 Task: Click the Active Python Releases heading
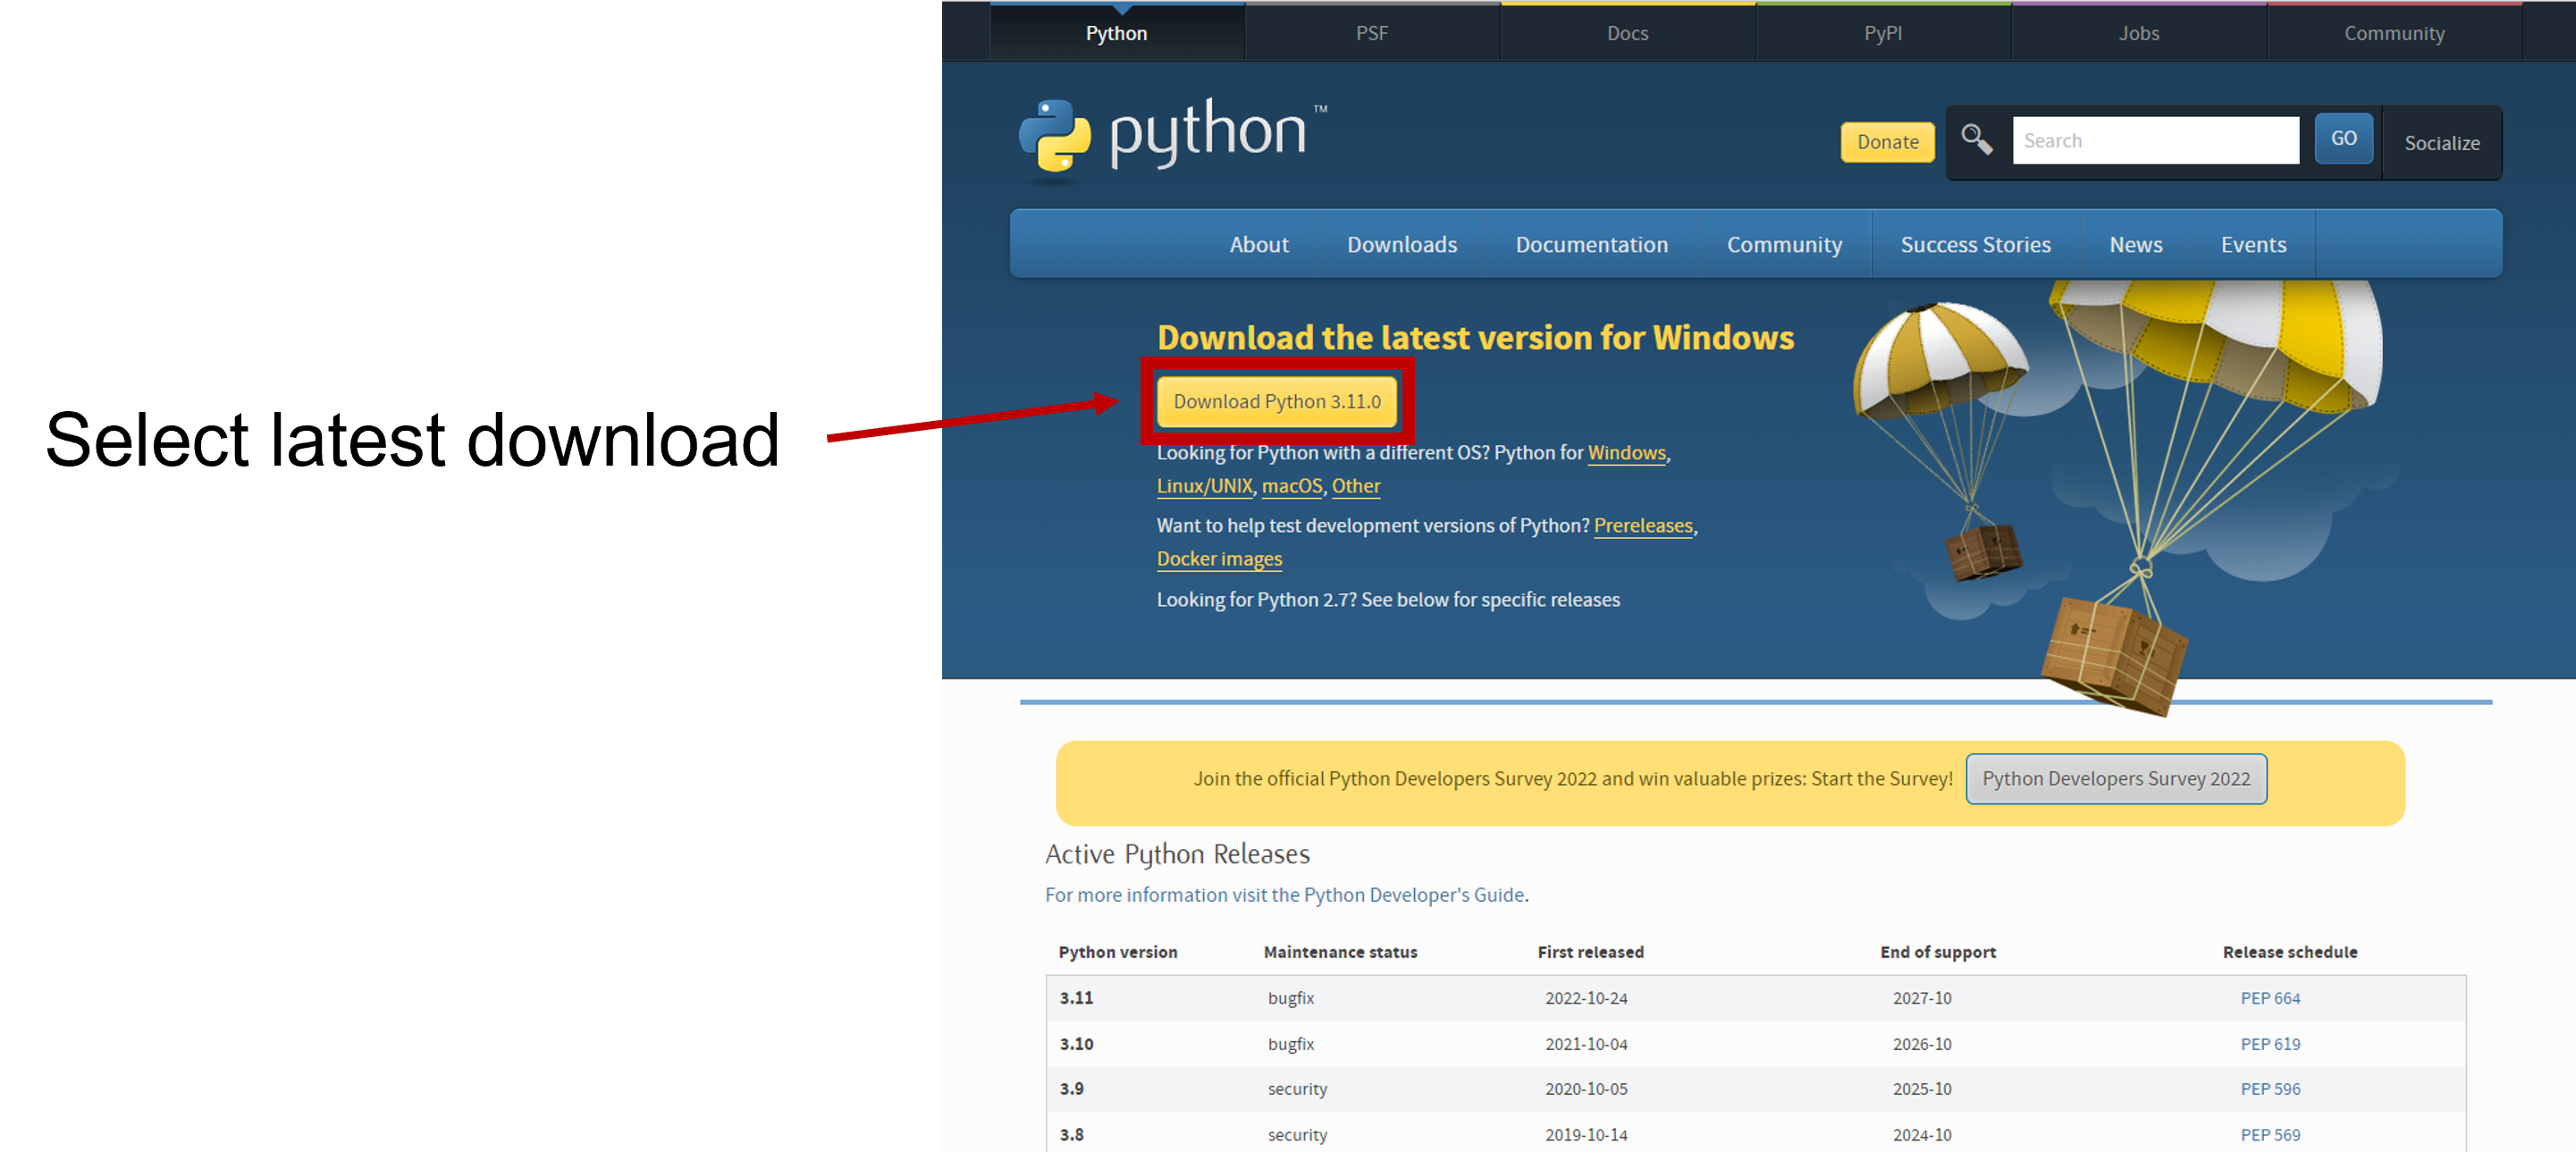1177,854
